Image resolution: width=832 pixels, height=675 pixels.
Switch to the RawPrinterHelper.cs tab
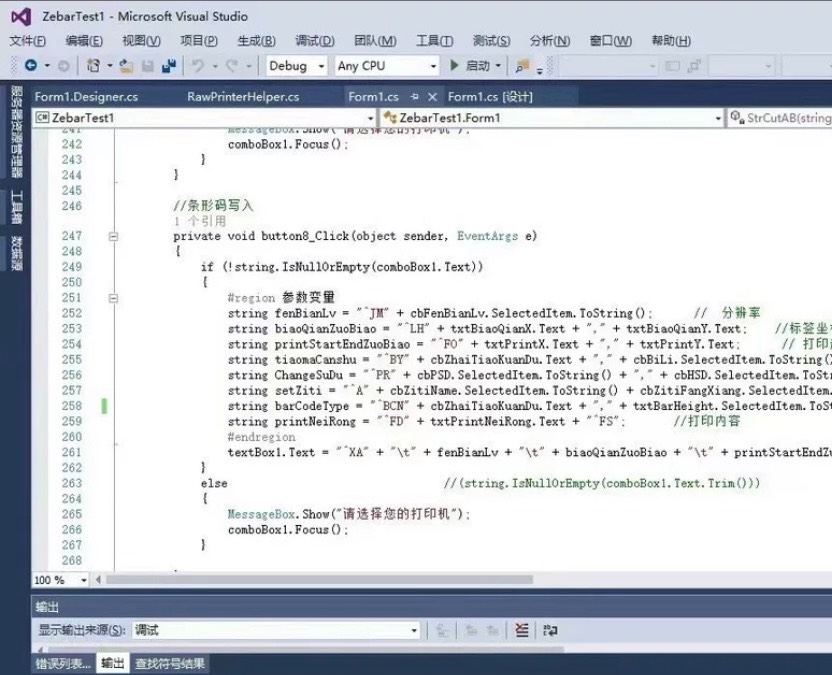[x=243, y=97]
